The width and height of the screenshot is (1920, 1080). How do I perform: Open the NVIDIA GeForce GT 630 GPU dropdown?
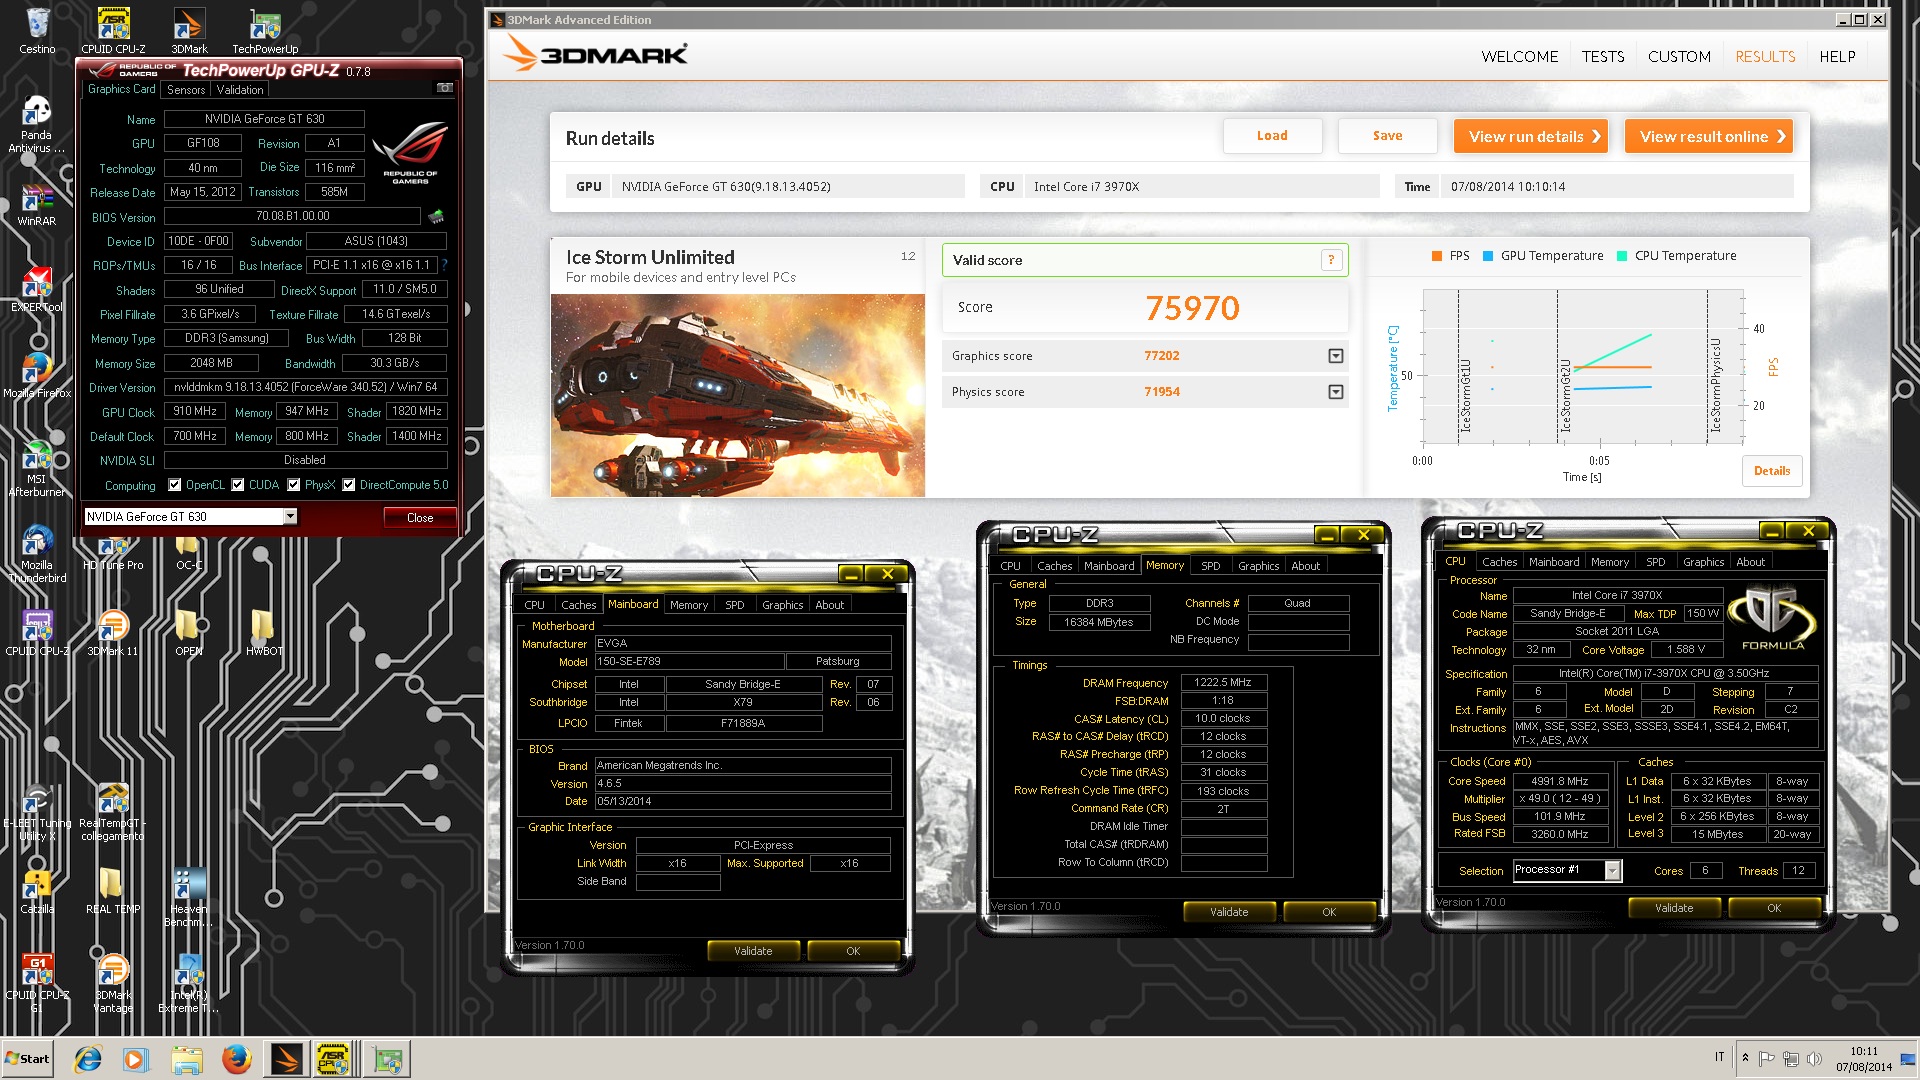(x=290, y=516)
